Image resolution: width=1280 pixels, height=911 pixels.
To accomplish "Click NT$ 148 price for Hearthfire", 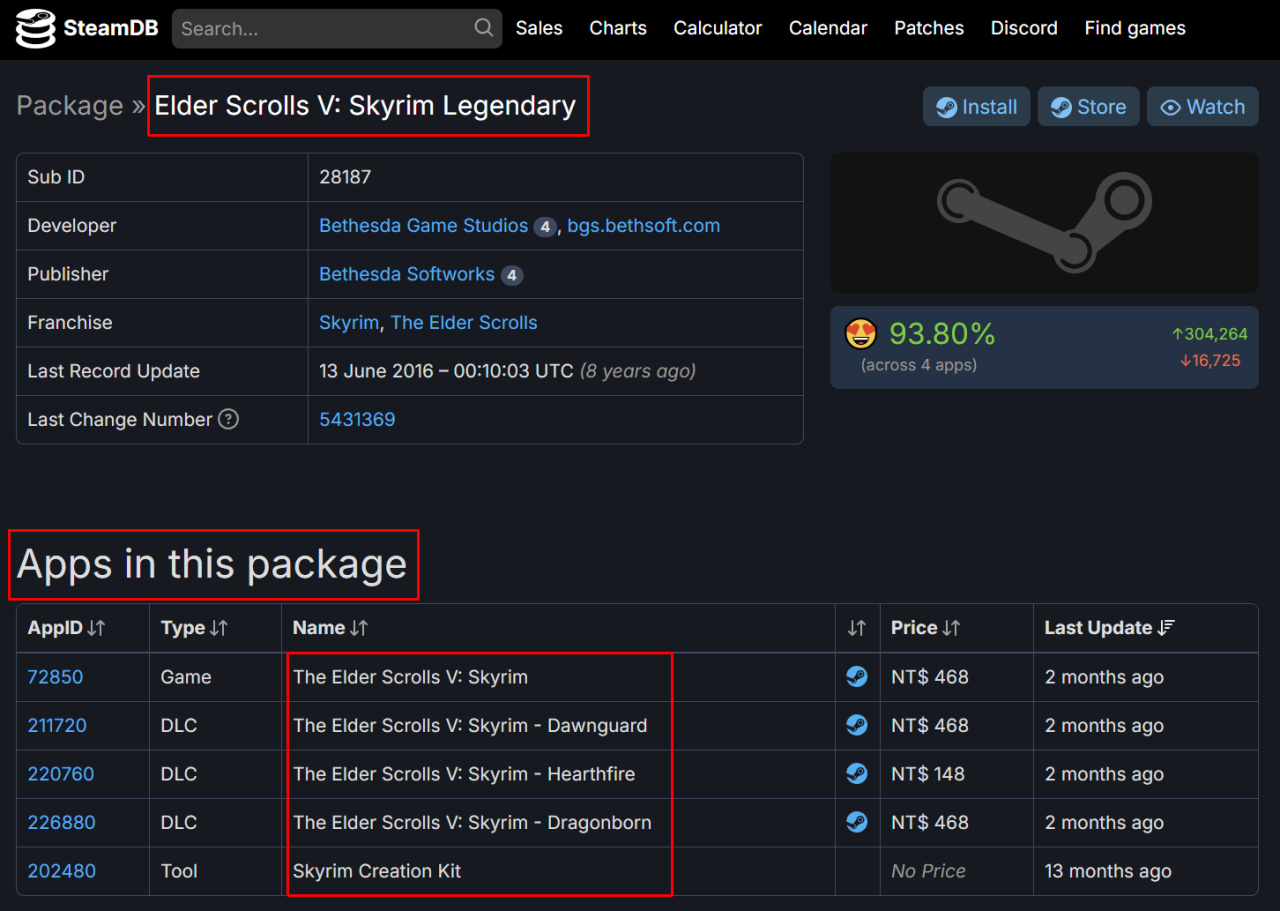I will pos(928,774).
